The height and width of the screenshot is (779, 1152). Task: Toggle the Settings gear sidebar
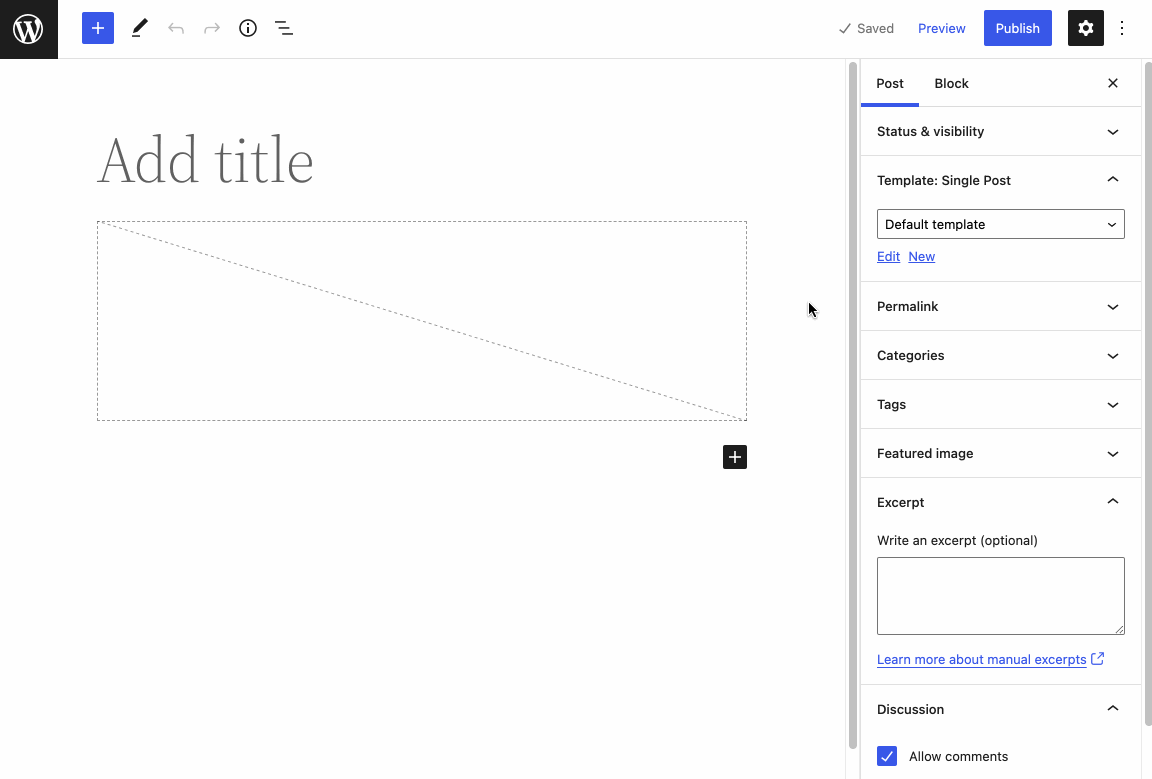[1086, 28]
